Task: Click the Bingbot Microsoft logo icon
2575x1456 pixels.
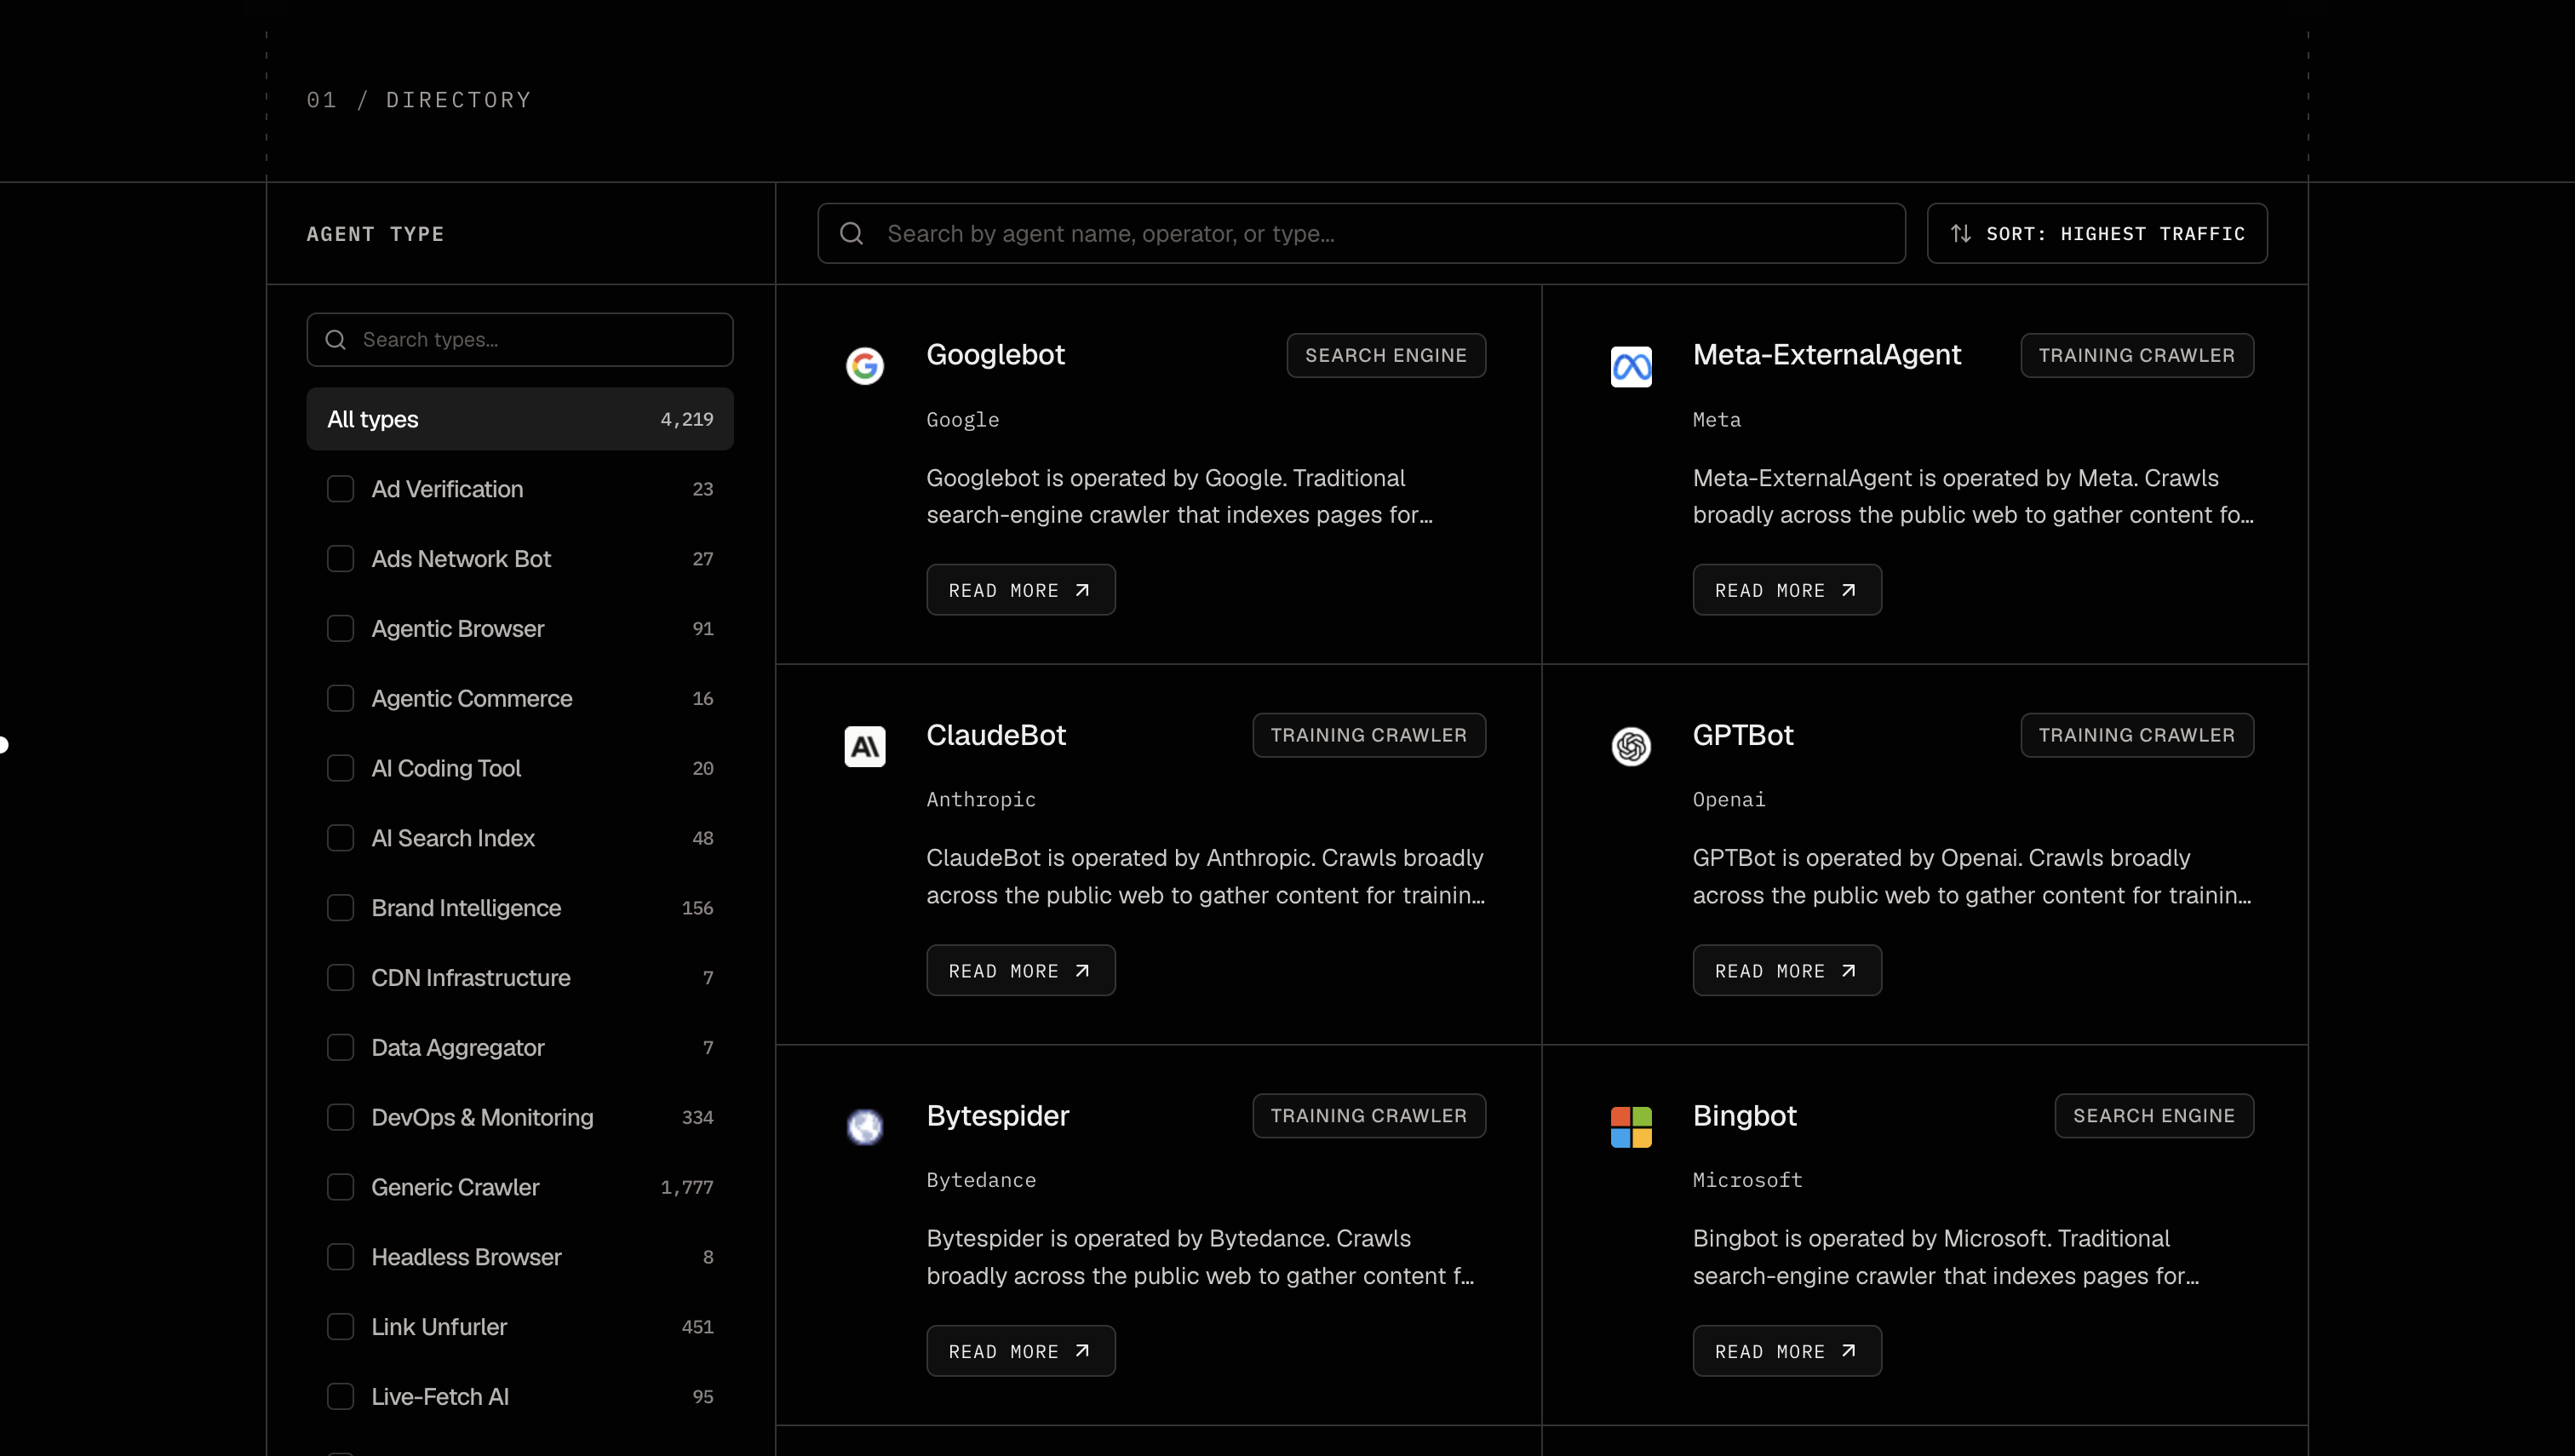Action: point(1630,1127)
